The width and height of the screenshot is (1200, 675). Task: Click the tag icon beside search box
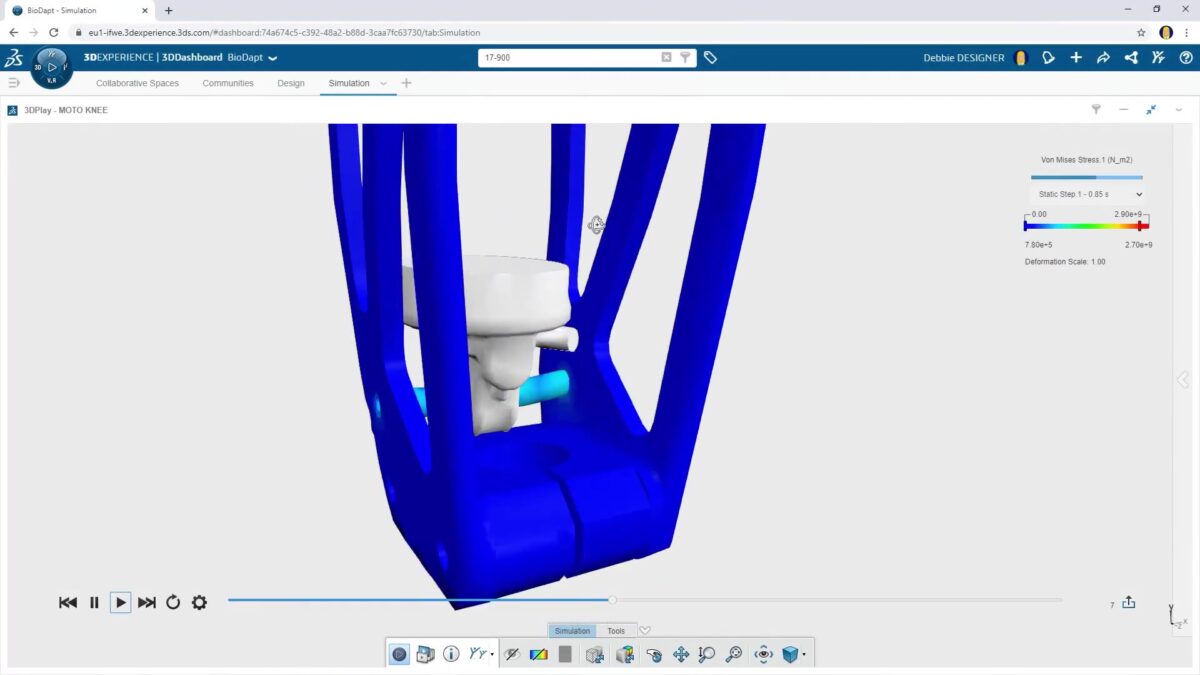[710, 58]
